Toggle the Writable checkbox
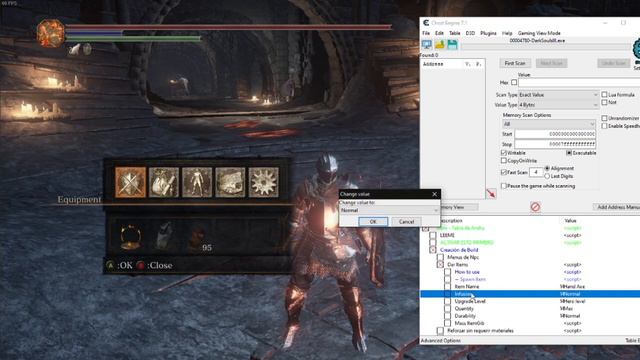This screenshot has width=640, height=360. click(504, 153)
